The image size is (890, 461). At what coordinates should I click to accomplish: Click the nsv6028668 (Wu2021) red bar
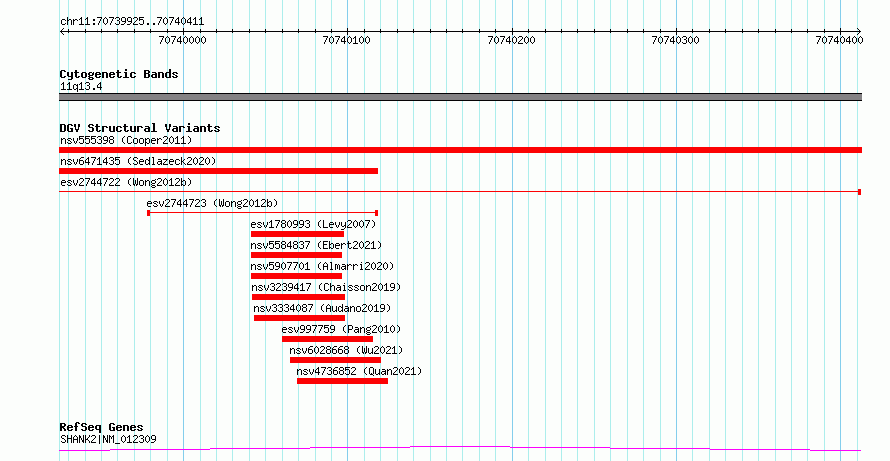pyautogui.click(x=335, y=360)
